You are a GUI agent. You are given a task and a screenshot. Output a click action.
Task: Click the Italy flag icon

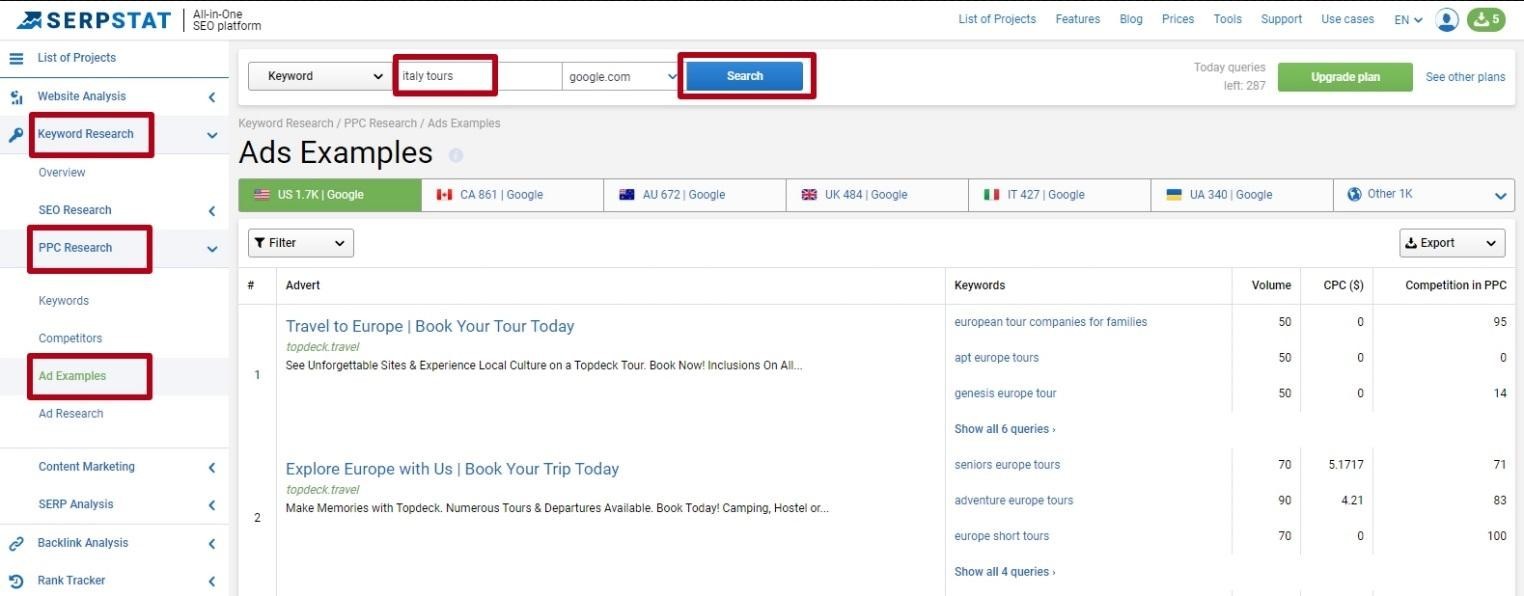tap(991, 195)
